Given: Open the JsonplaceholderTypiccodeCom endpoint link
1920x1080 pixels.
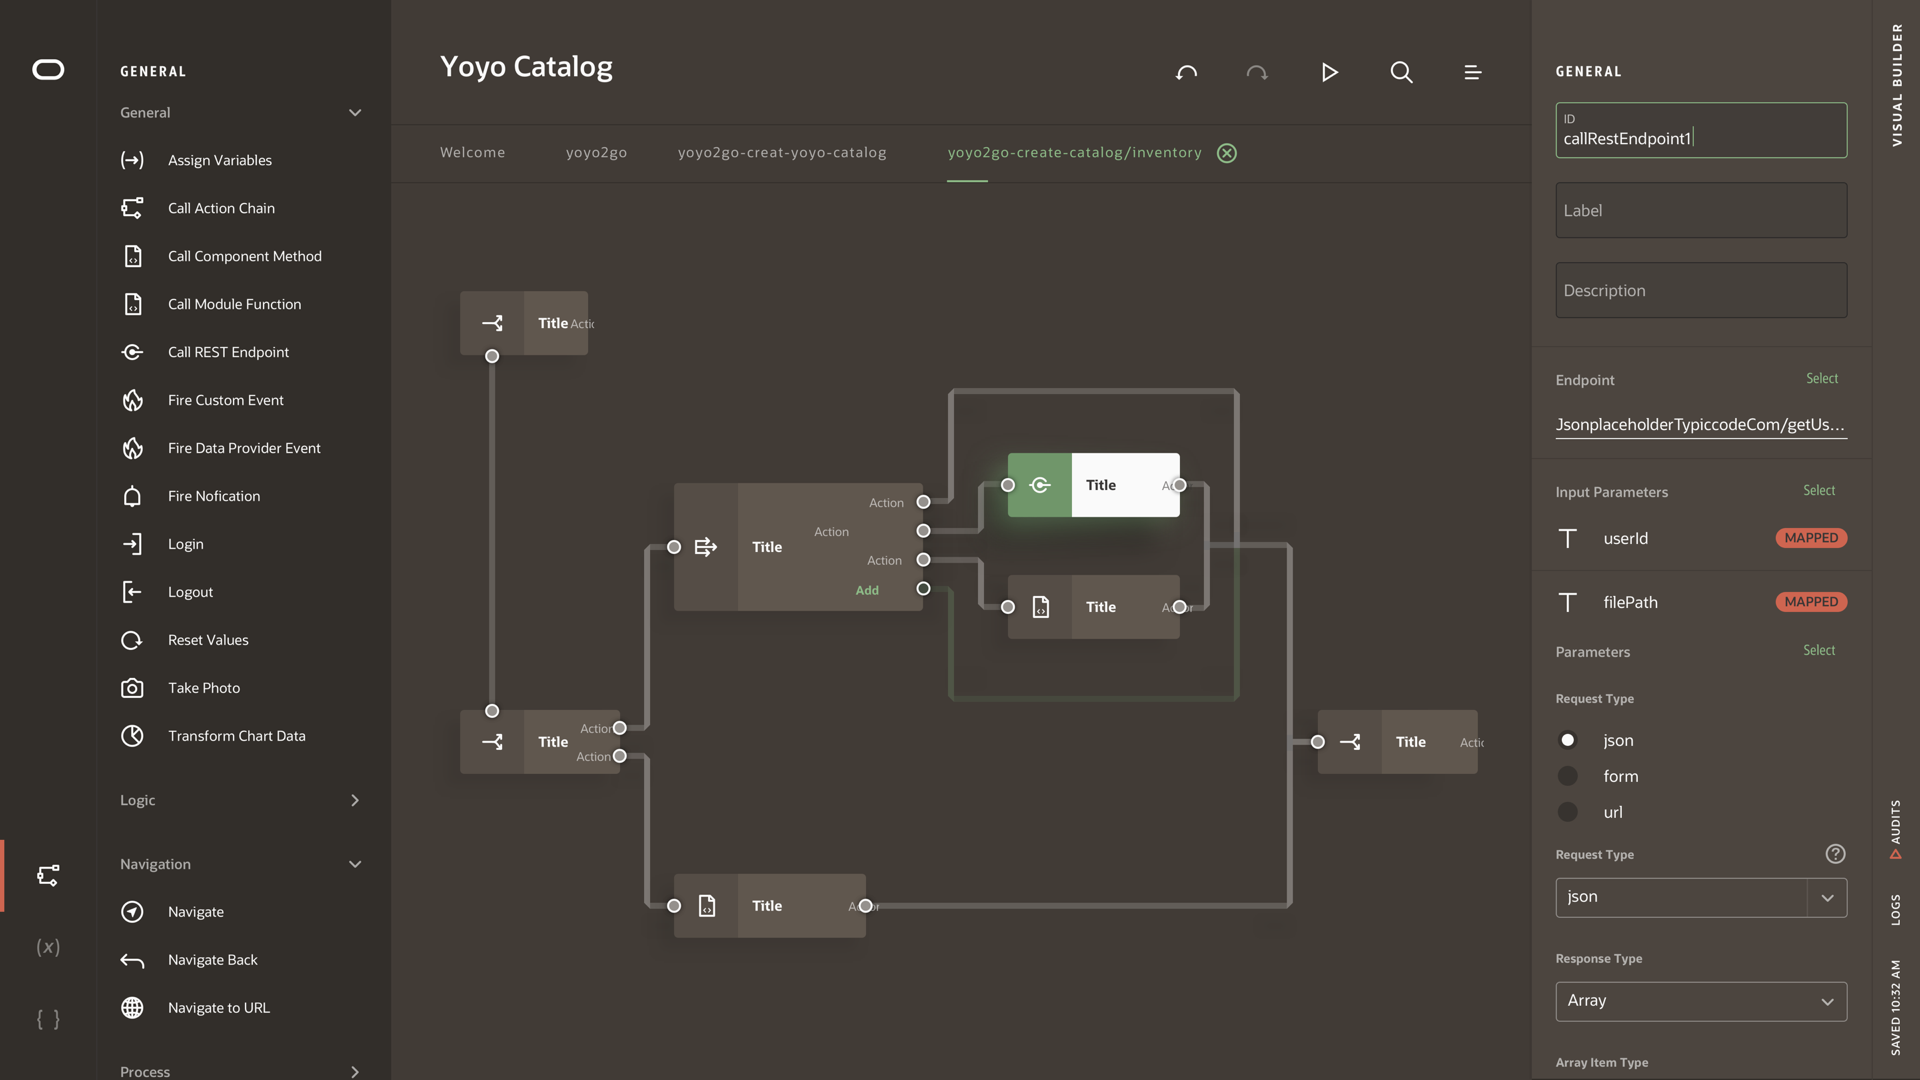Looking at the screenshot, I should point(1700,425).
